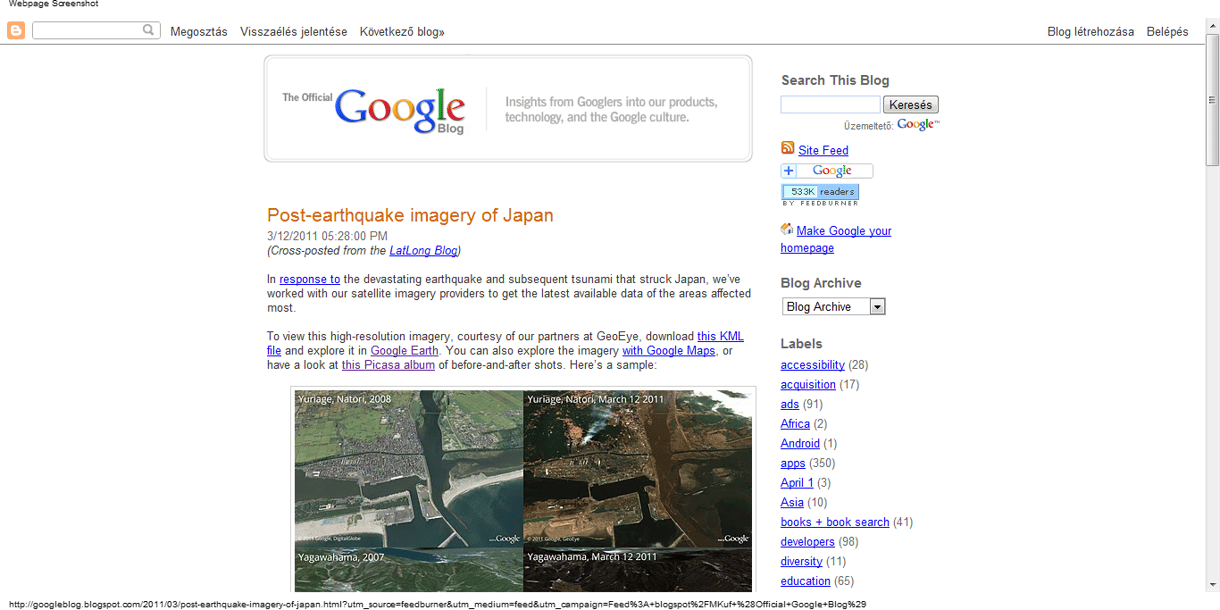
Task: Click Megosztás in the navbar
Action: [199, 32]
